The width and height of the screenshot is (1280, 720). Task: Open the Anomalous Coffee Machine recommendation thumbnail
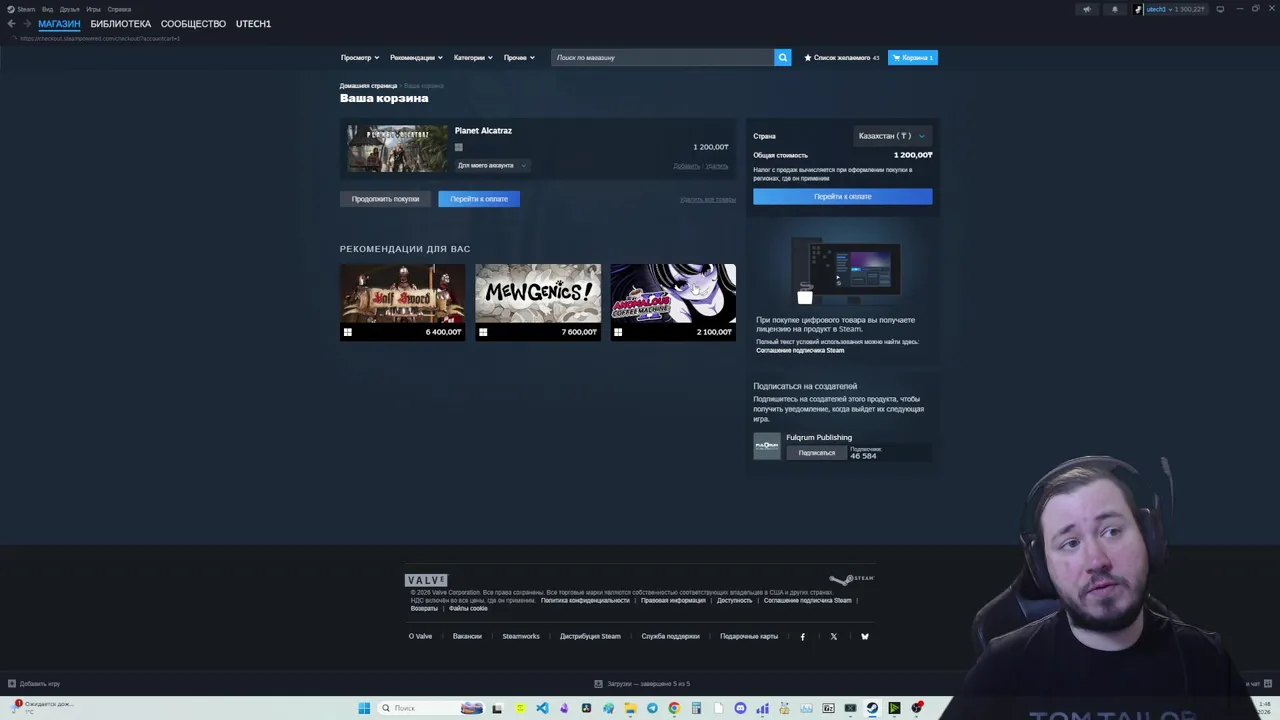(x=673, y=294)
